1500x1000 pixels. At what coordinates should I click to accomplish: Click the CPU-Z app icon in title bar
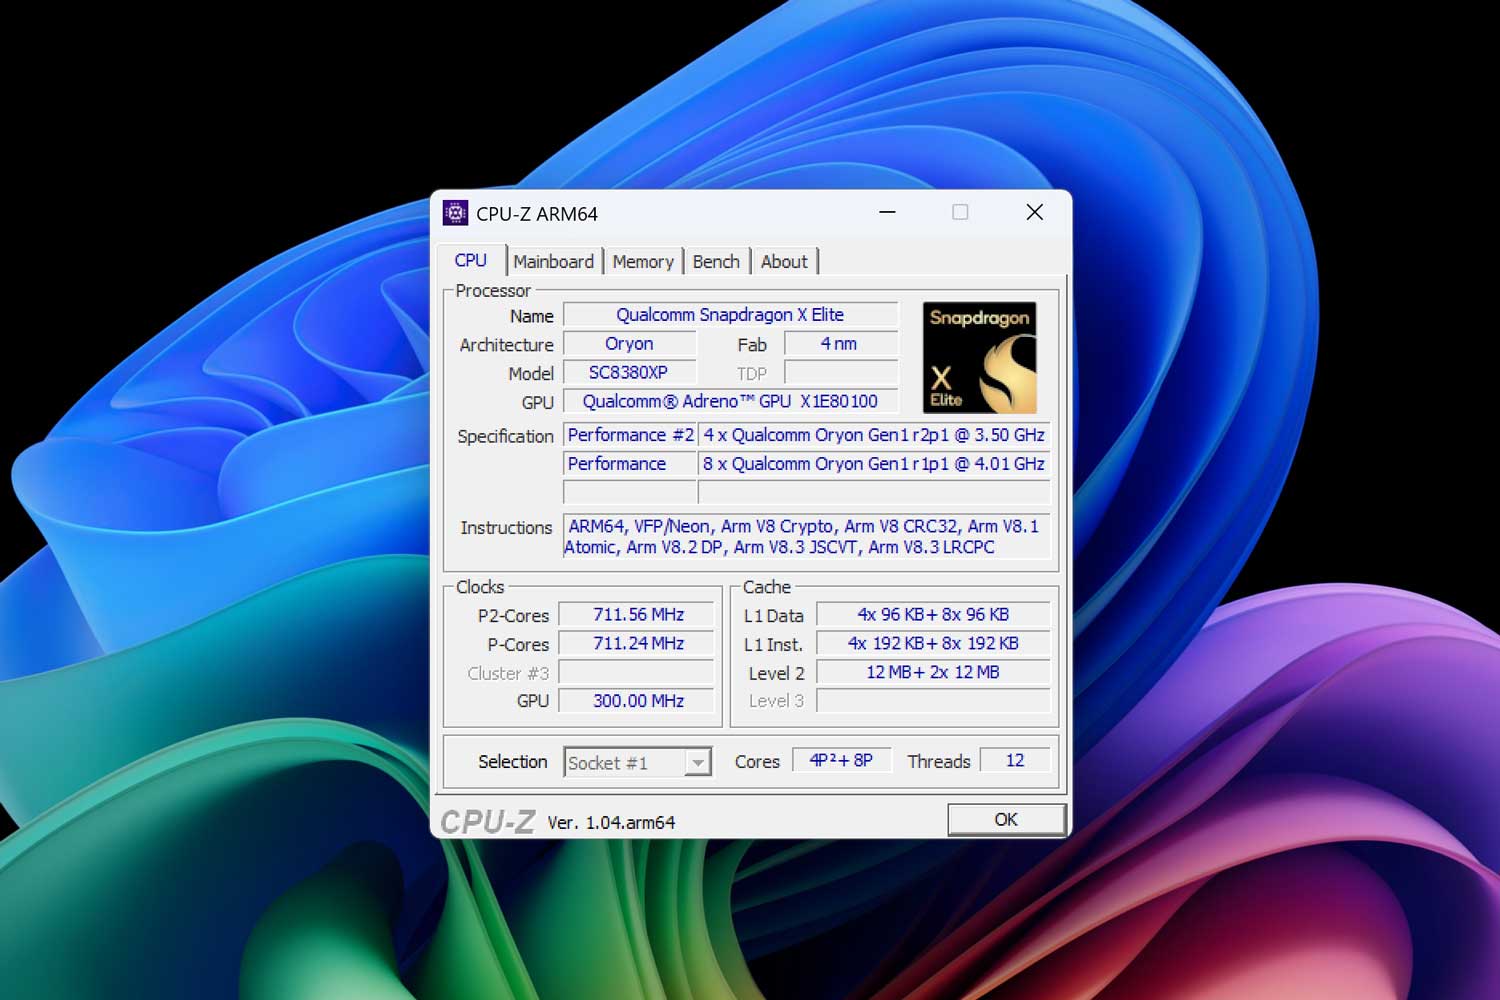[x=455, y=213]
